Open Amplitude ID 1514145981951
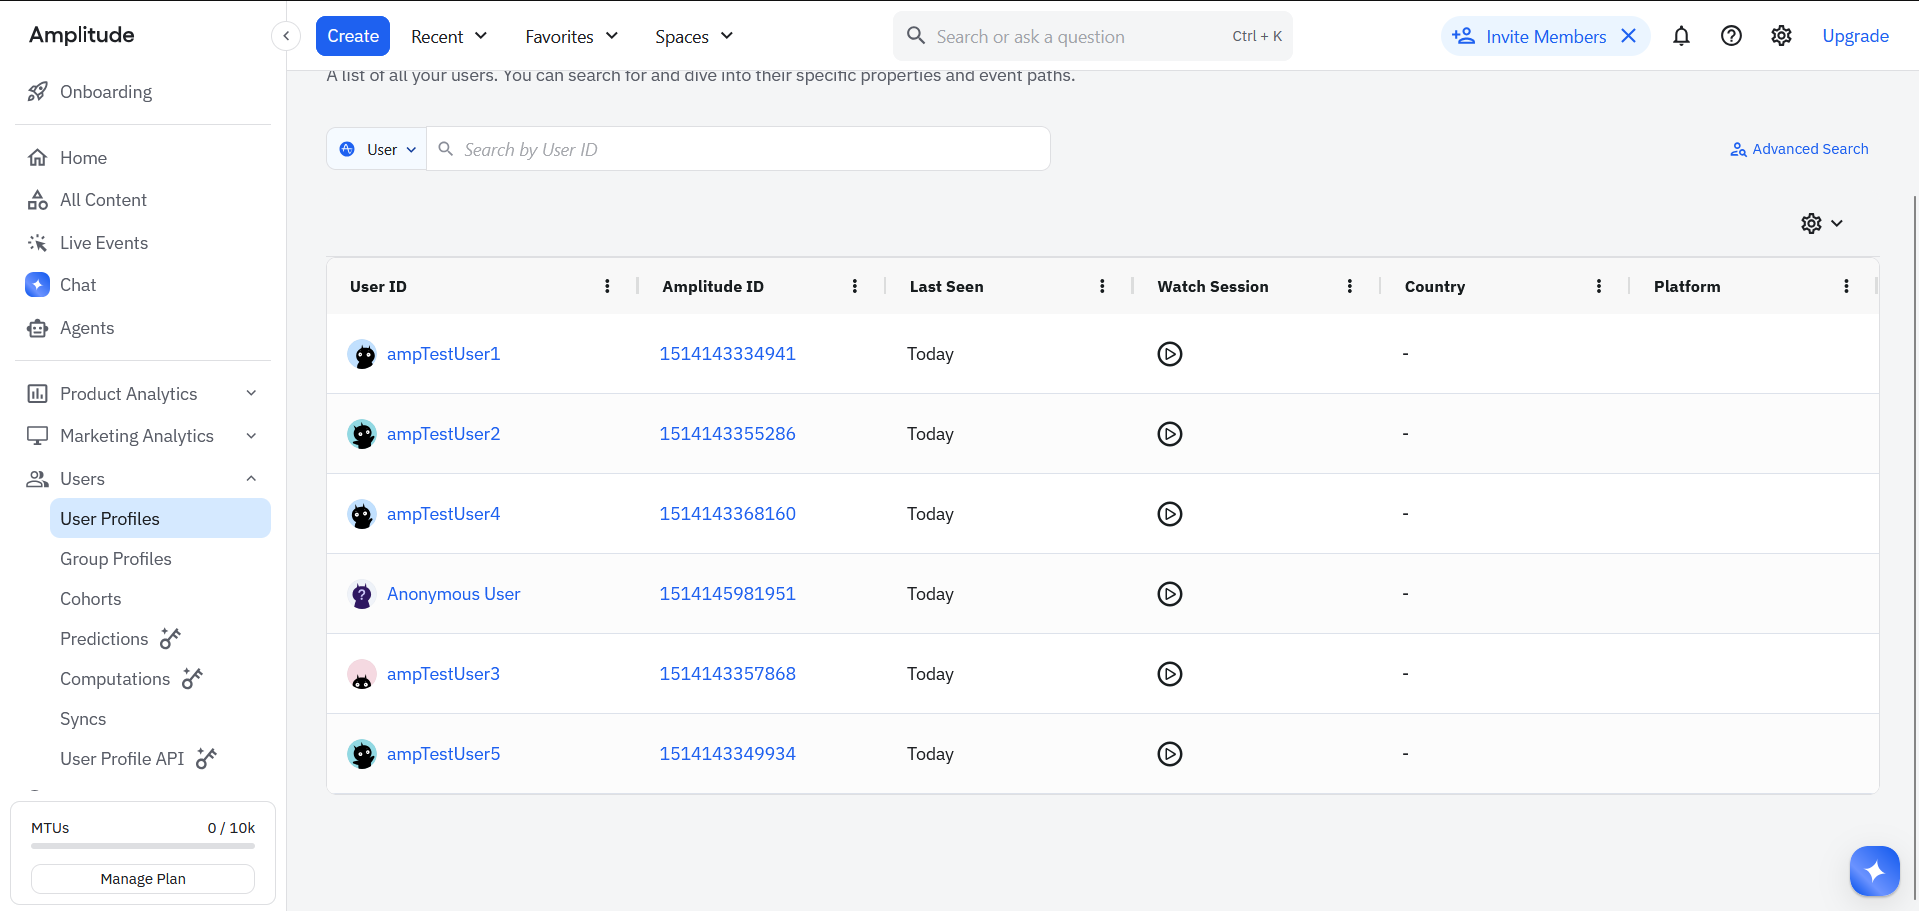The width and height of the screenshot is (1919, 911). pyautogui.click(x=727, y=594)
